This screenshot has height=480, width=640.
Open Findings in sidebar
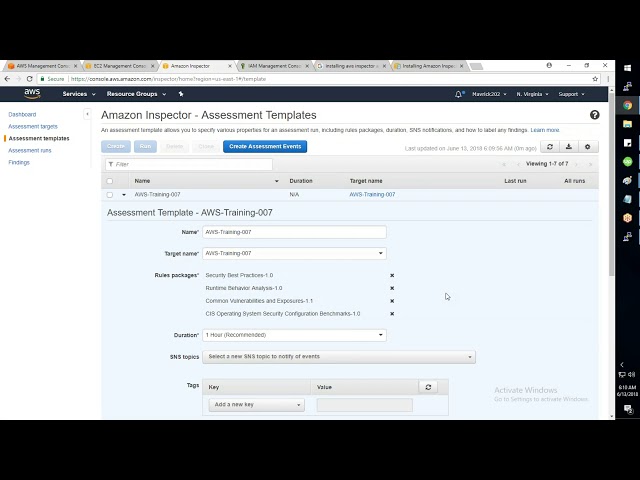(x=19, y=162)
